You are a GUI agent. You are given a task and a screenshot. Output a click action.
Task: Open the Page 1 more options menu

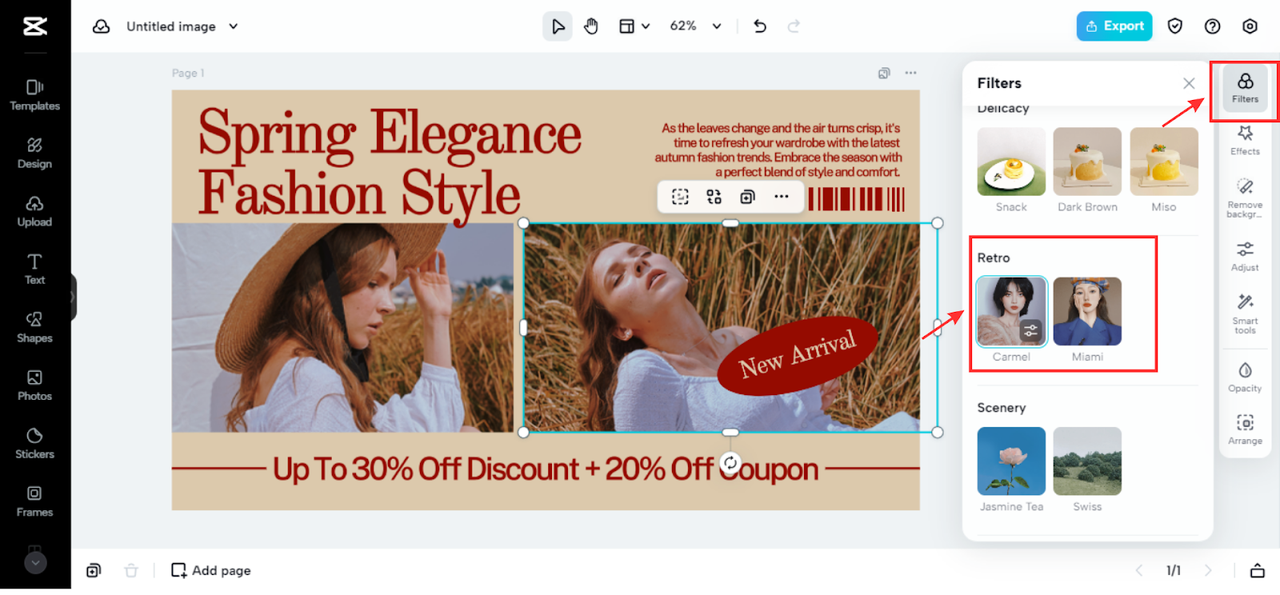click(x=911, y=73)
